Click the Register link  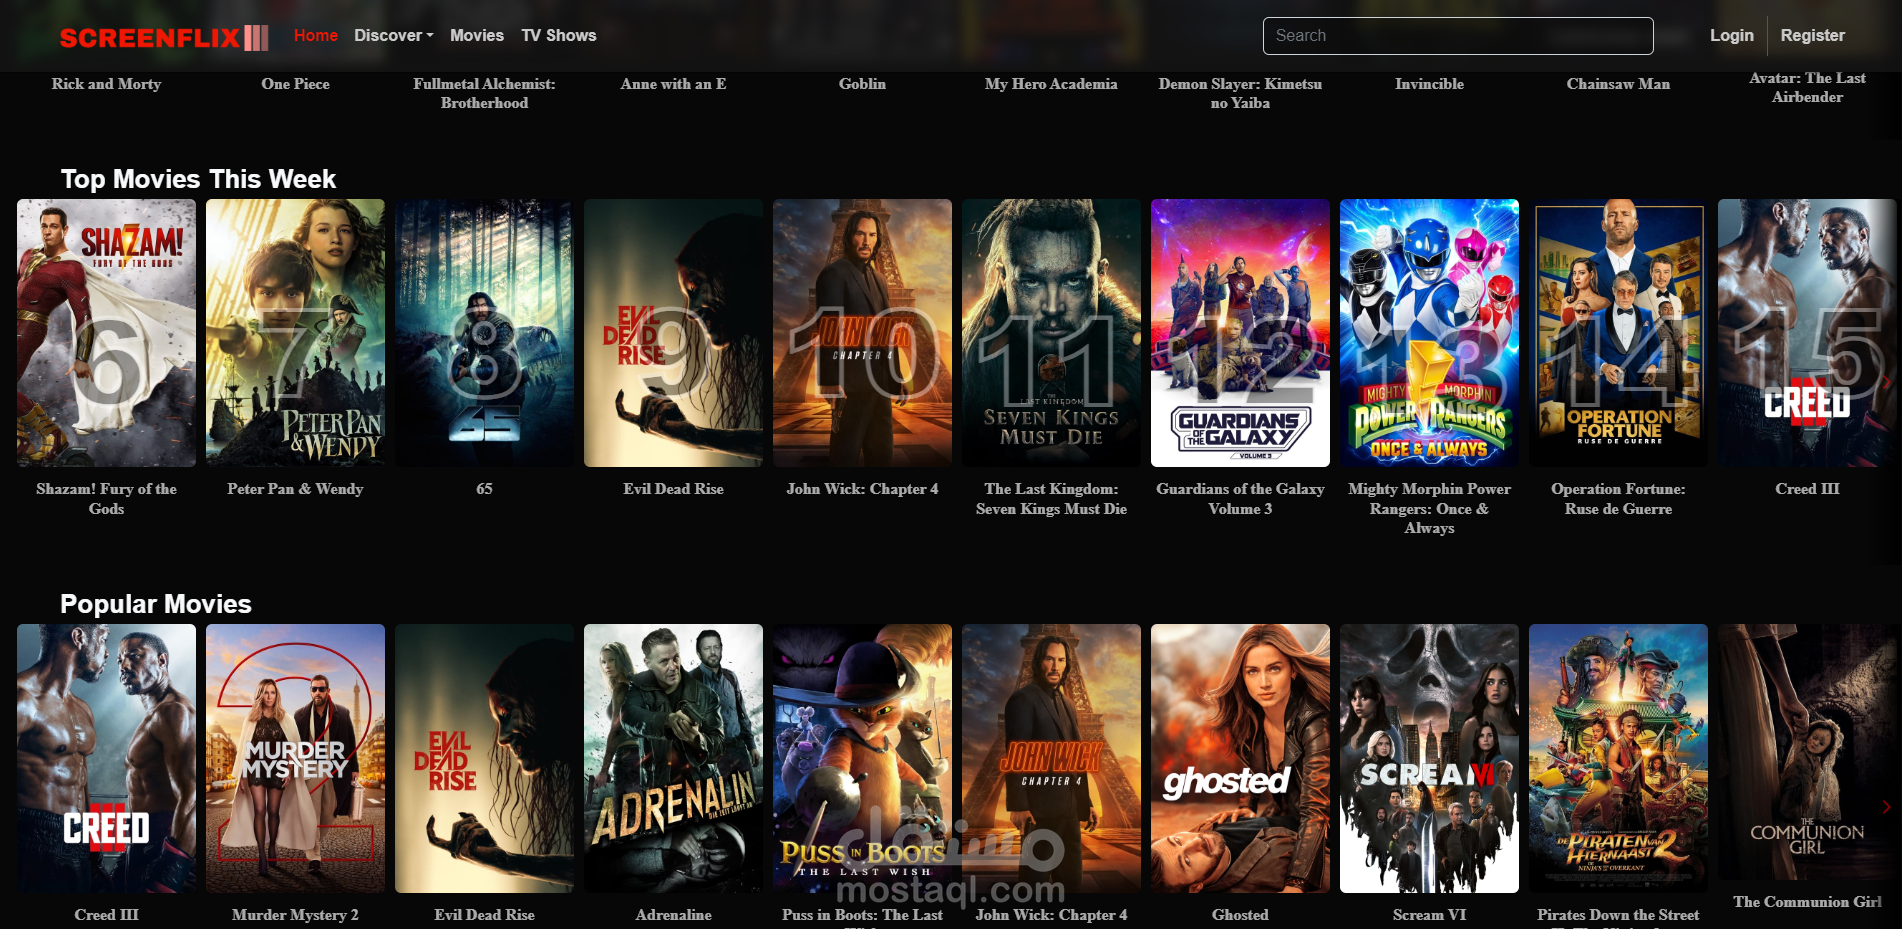[x=1812, y=35]
